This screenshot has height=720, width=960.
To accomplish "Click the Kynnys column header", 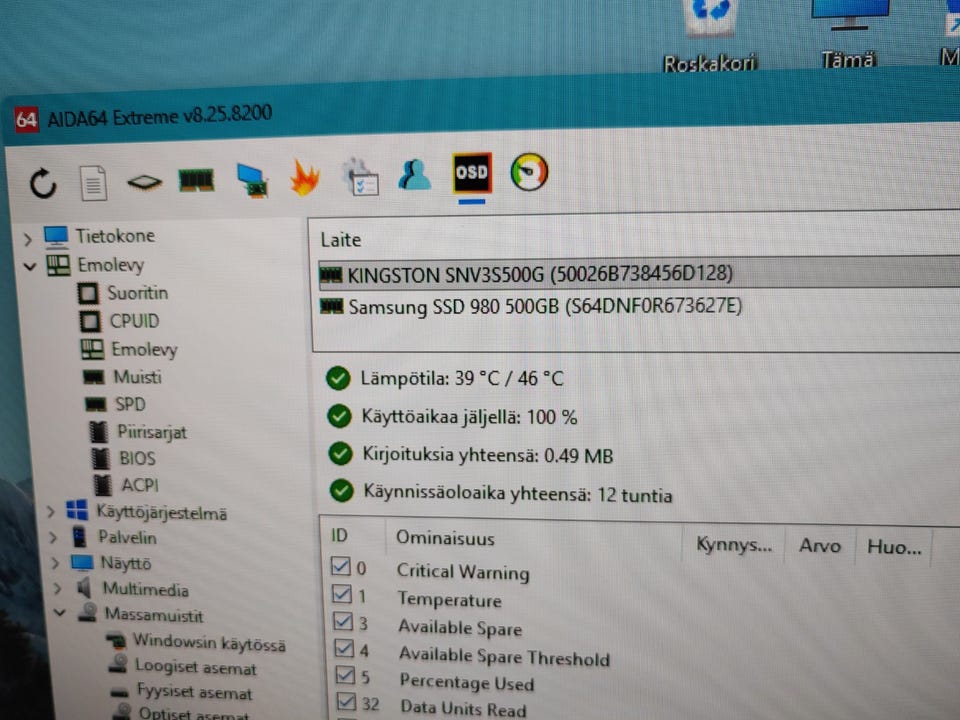I will [733, 544].
